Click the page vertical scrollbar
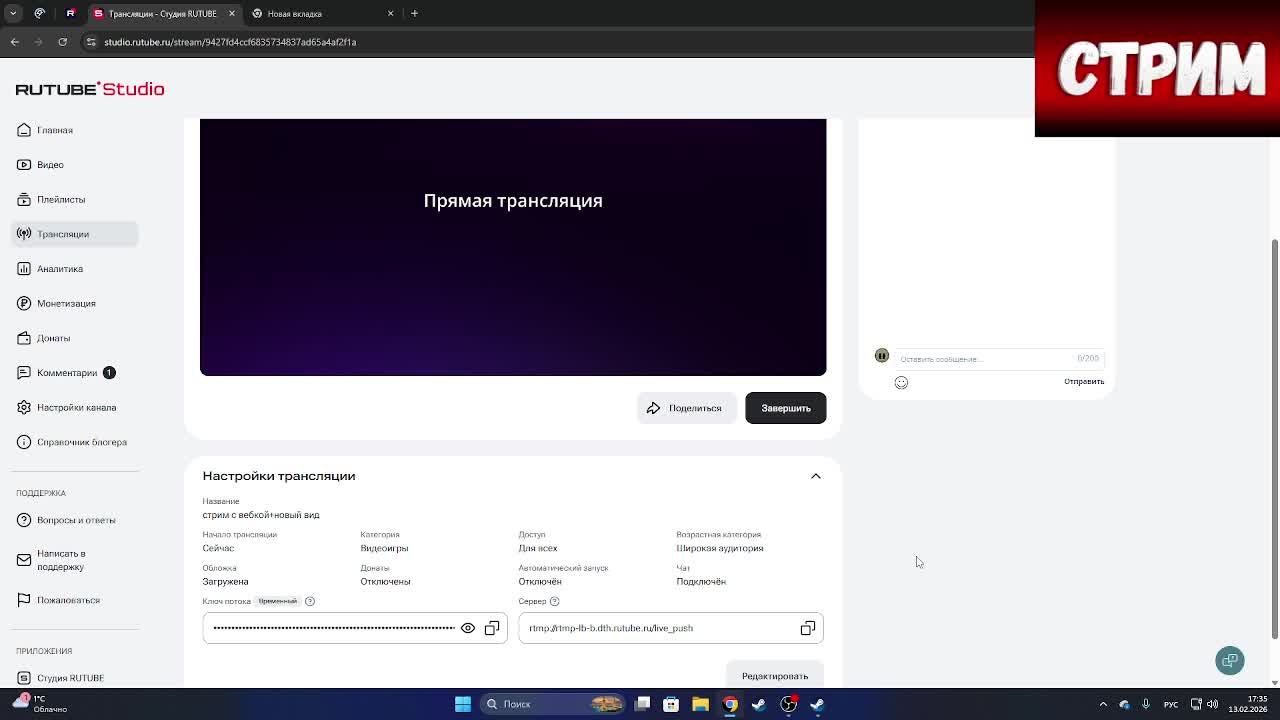 1274,438
